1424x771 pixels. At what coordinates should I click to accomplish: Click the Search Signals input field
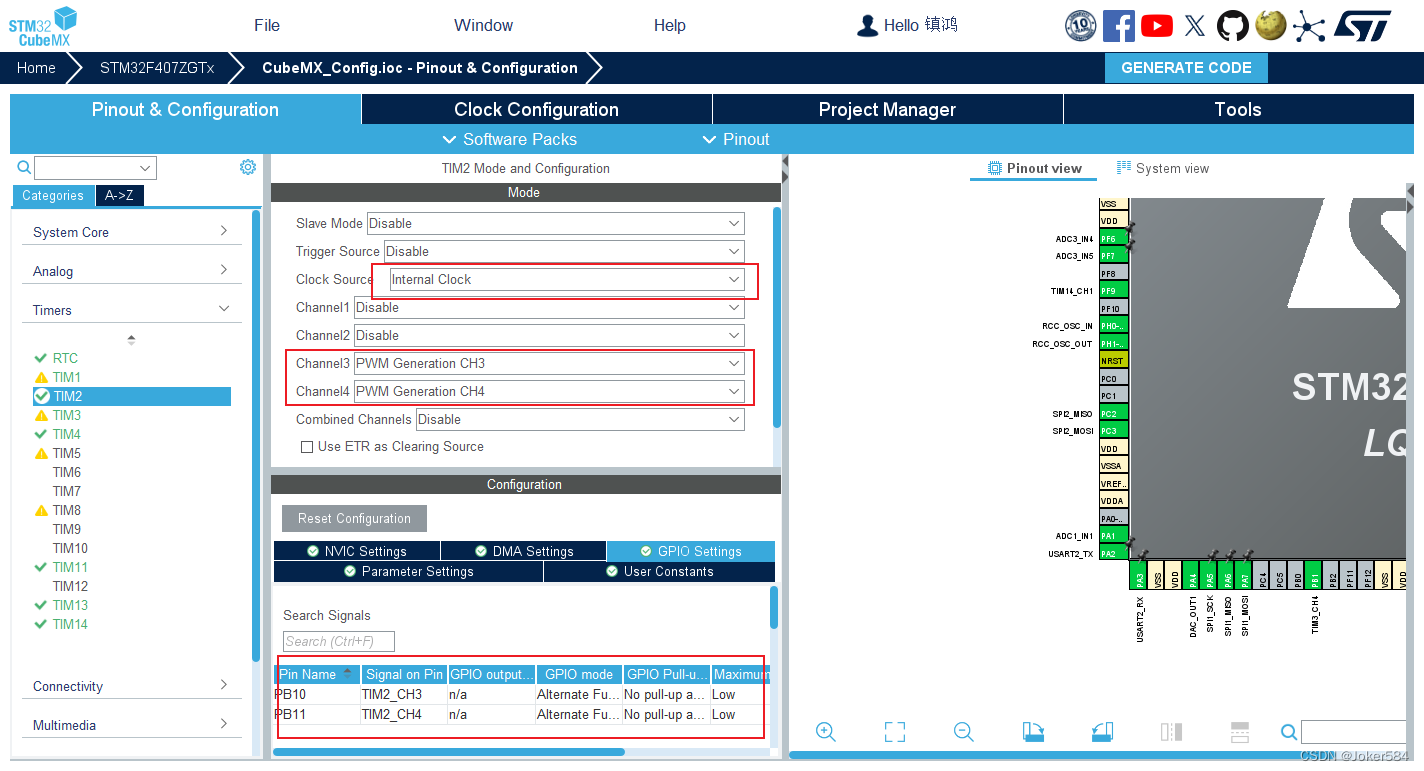pos(339,641)
